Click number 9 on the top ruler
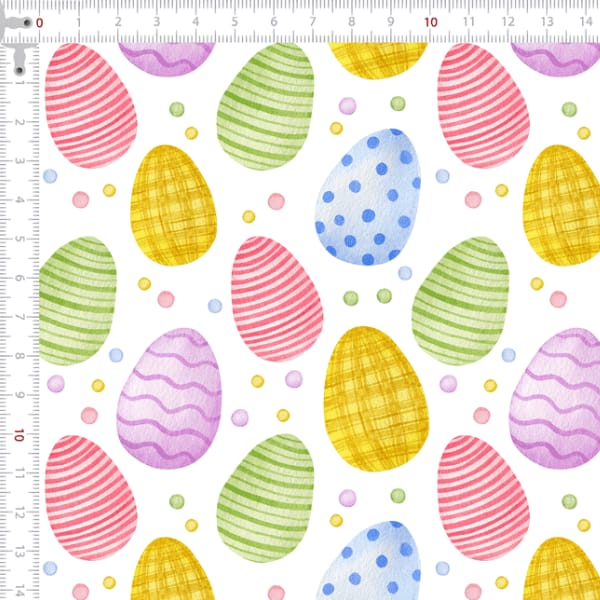600x600 pixels. [391, 22]
